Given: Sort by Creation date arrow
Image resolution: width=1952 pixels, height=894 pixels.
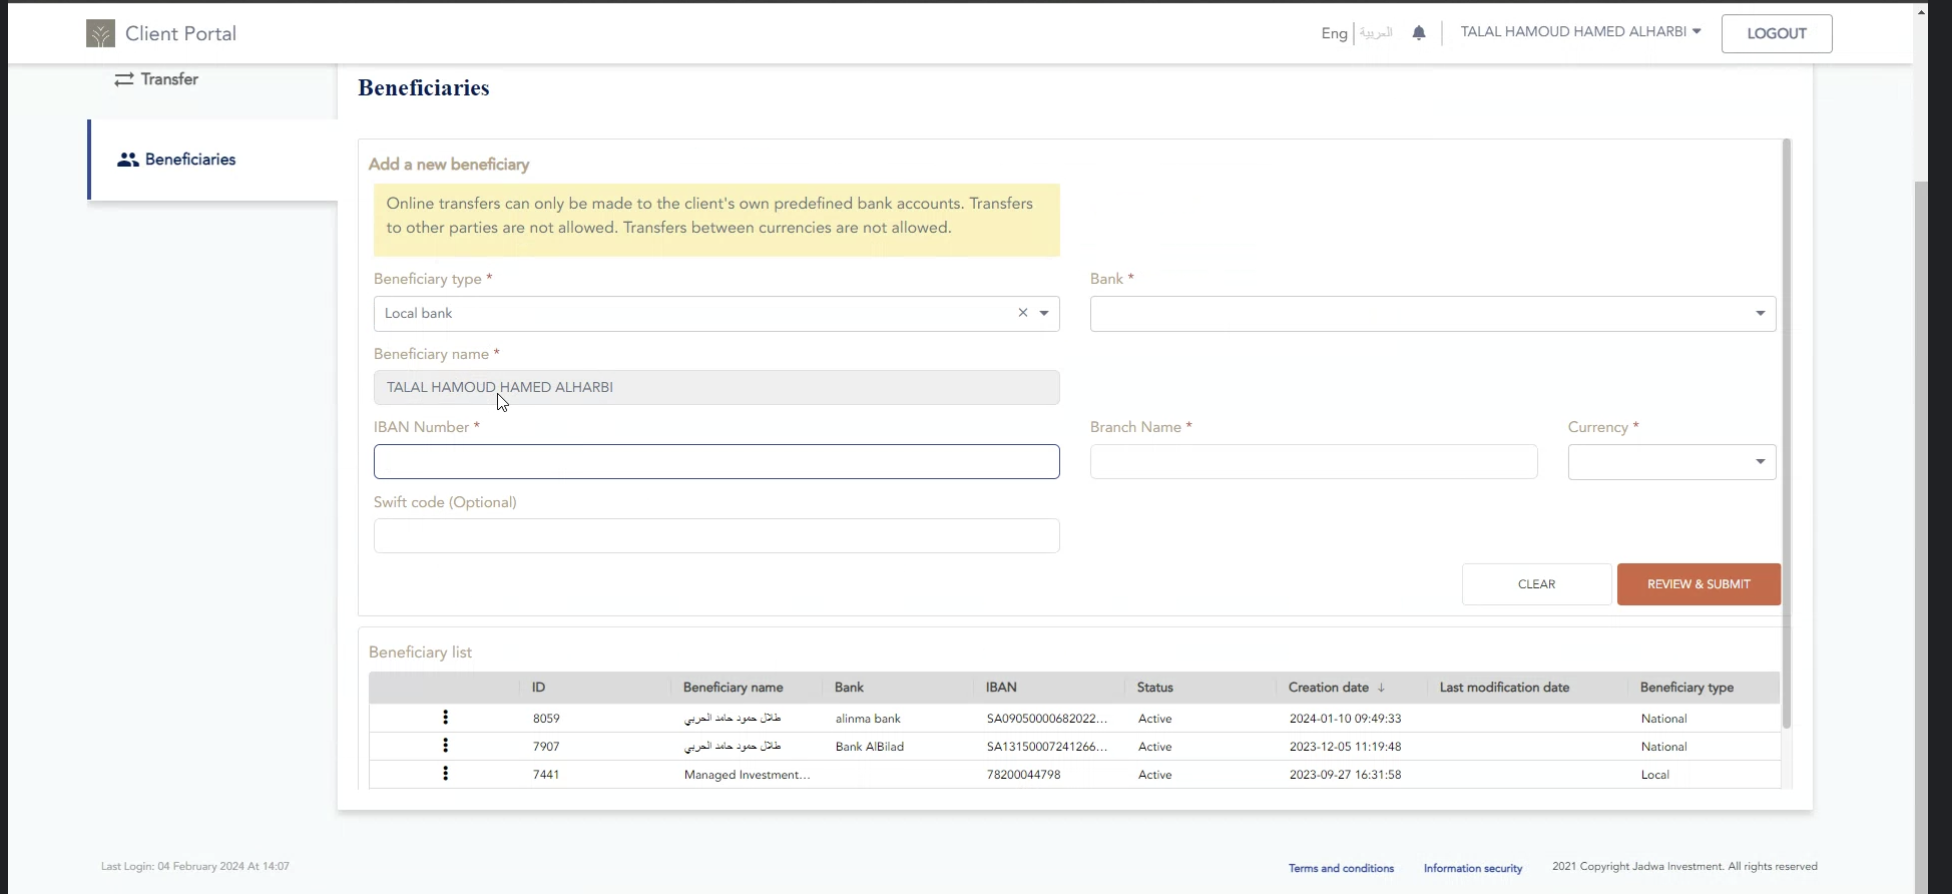Looking at the screenshot, I should 1381,688.
